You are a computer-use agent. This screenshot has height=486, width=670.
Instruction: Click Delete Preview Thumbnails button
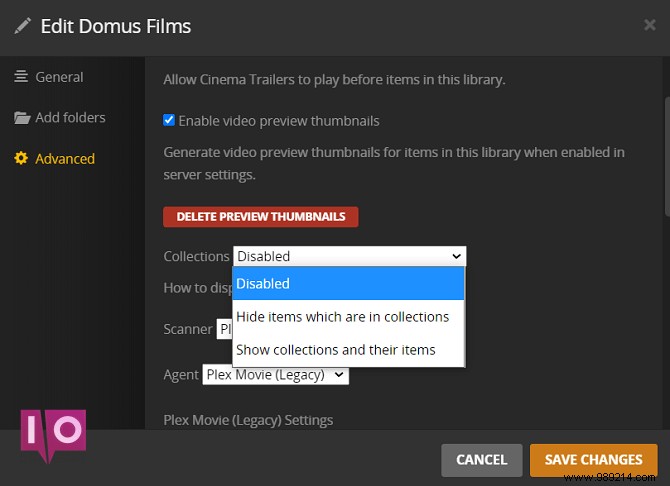point(261,217)
